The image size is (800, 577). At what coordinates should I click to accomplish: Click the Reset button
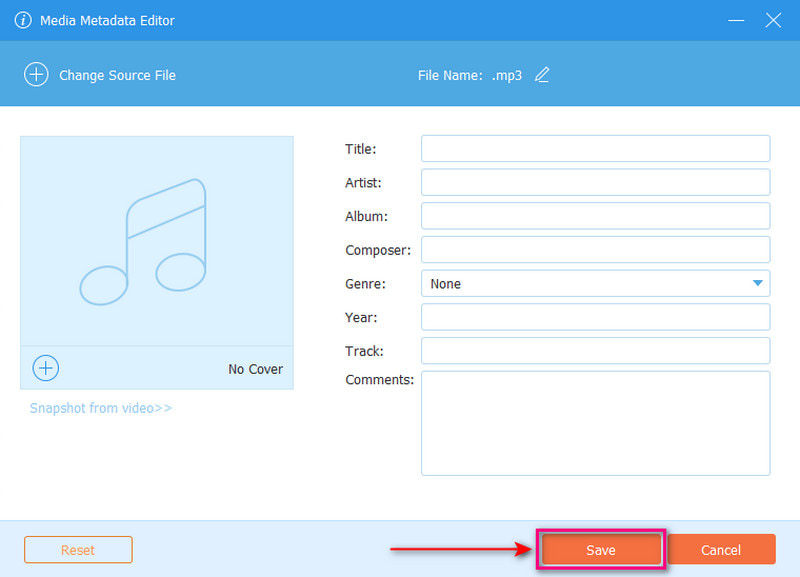[x=78, y=550]
